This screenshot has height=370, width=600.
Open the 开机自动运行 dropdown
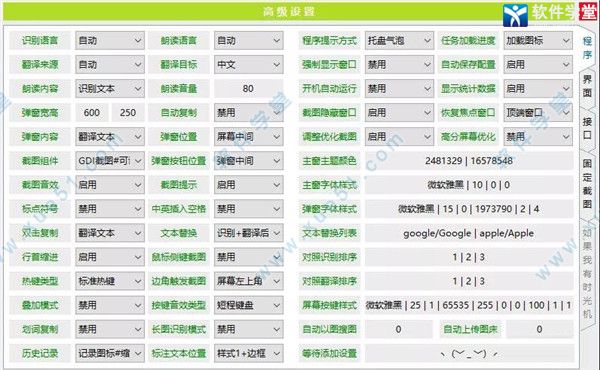[399, 89]
